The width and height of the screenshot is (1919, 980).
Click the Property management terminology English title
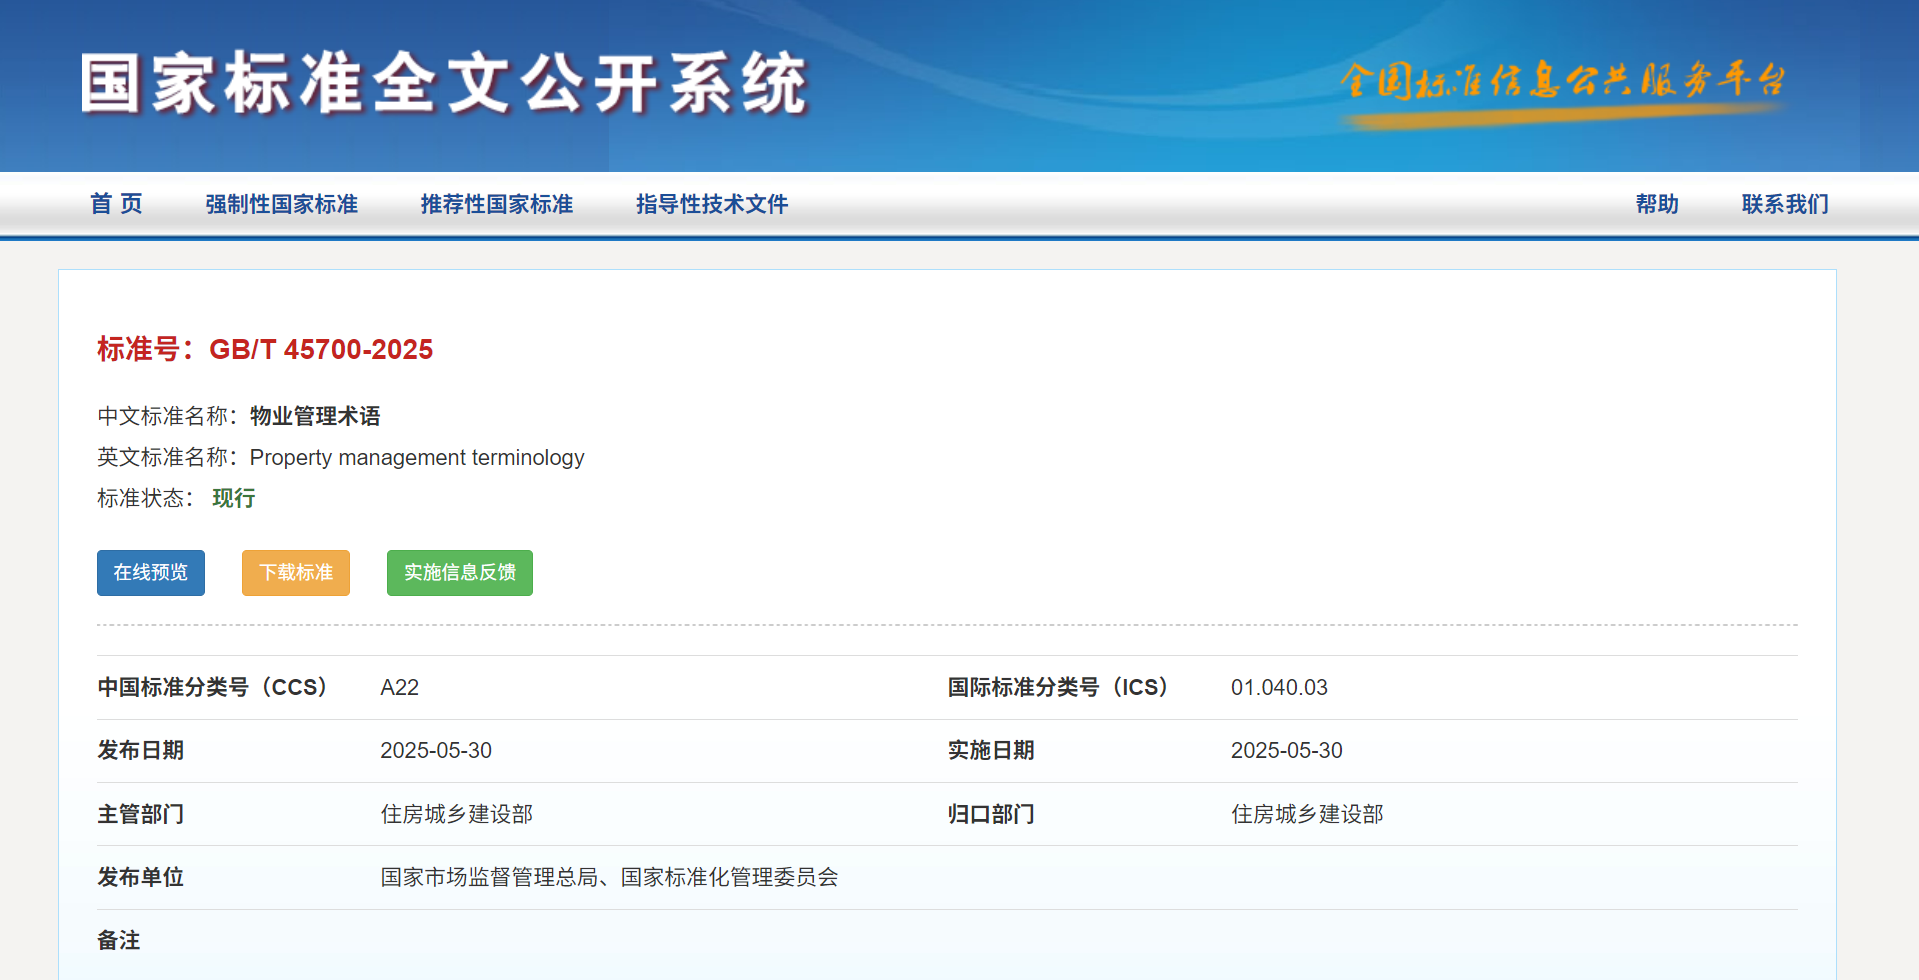tap(416, 457)
